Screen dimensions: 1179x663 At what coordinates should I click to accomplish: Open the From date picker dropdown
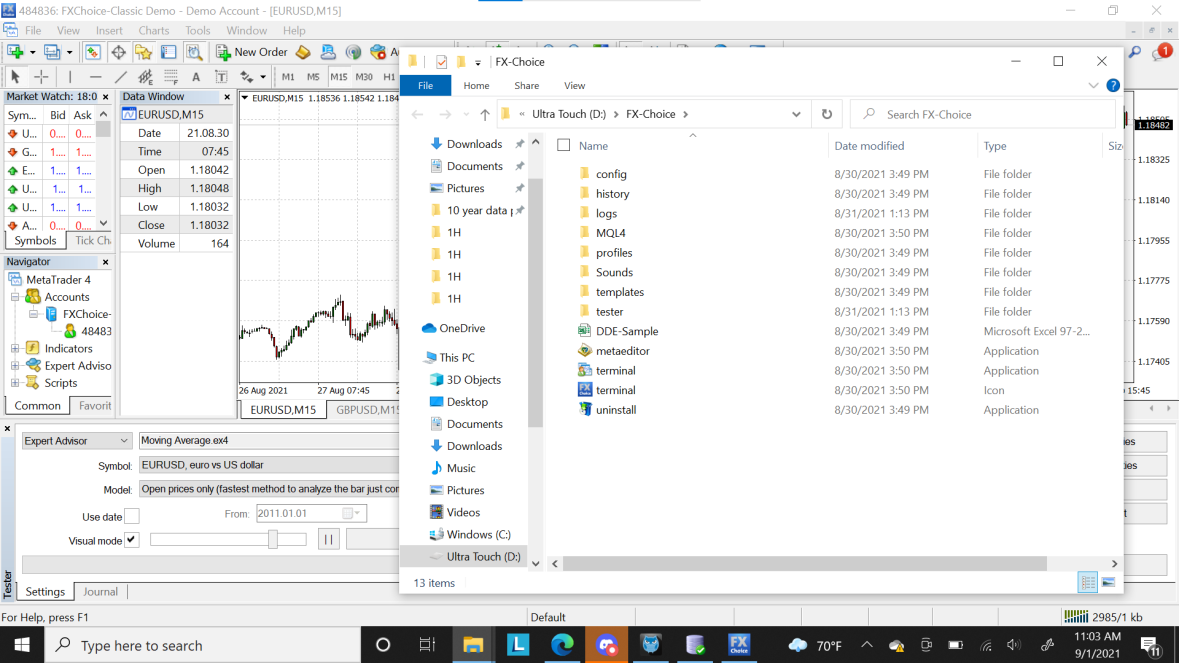[352, 513]
